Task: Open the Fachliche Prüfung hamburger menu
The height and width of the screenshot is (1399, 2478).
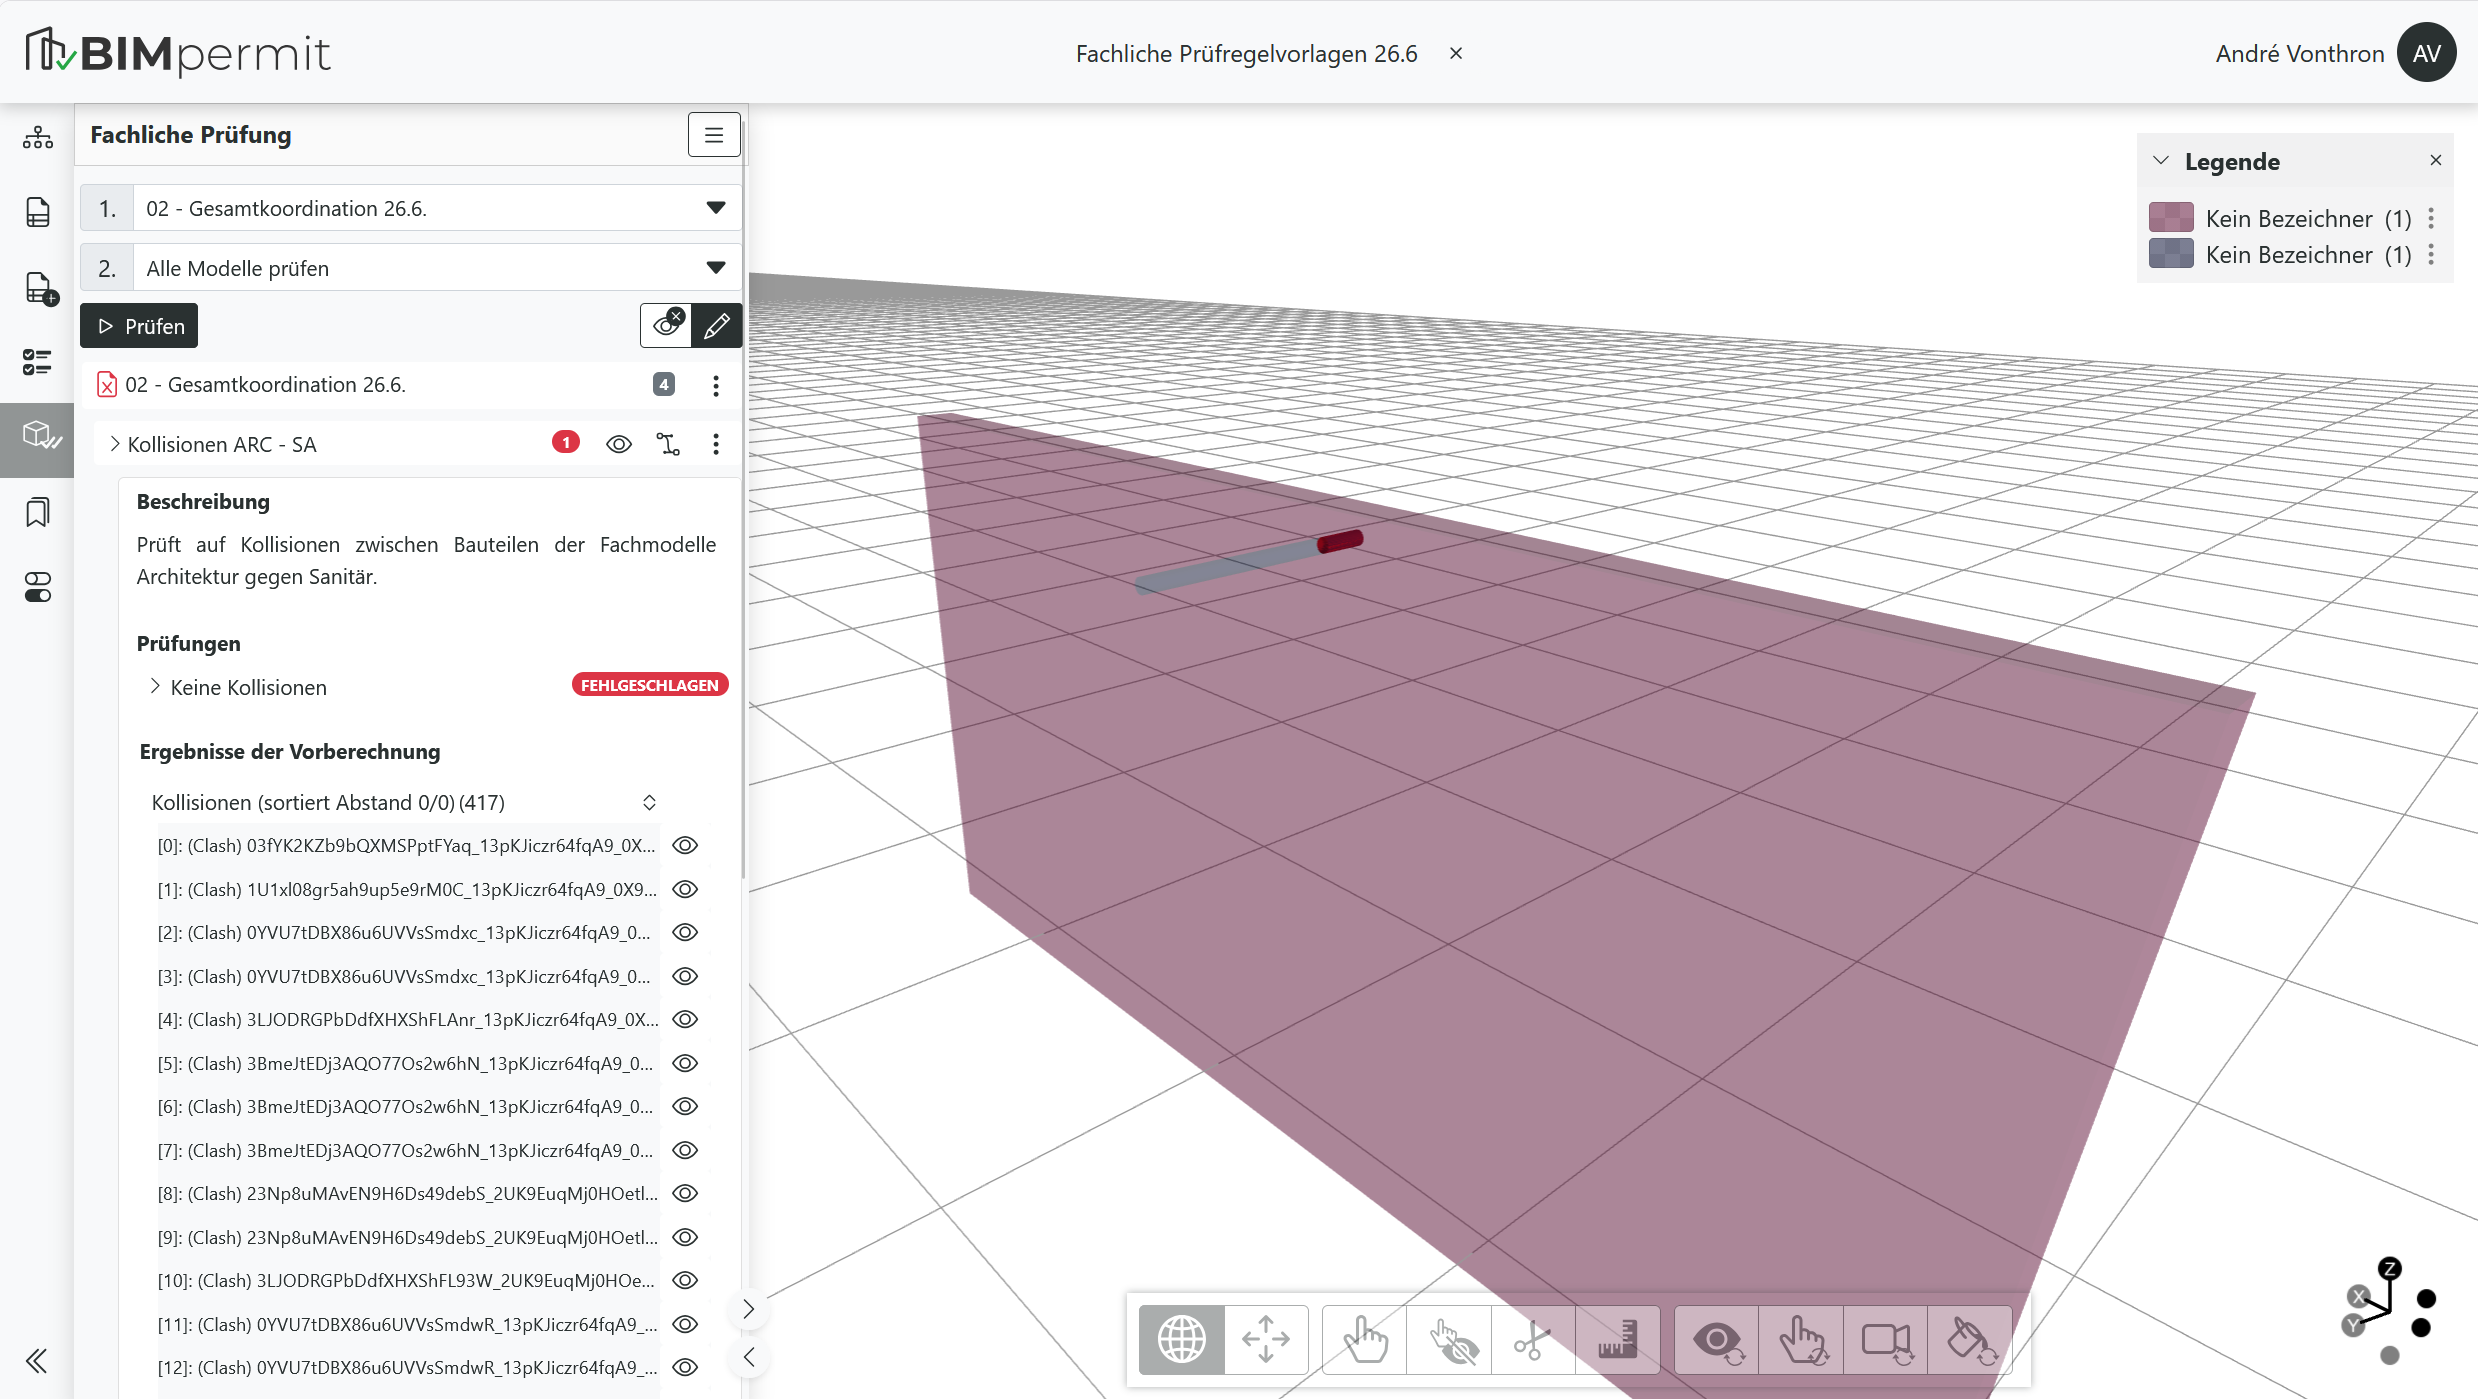Action: tap(714, 135)
